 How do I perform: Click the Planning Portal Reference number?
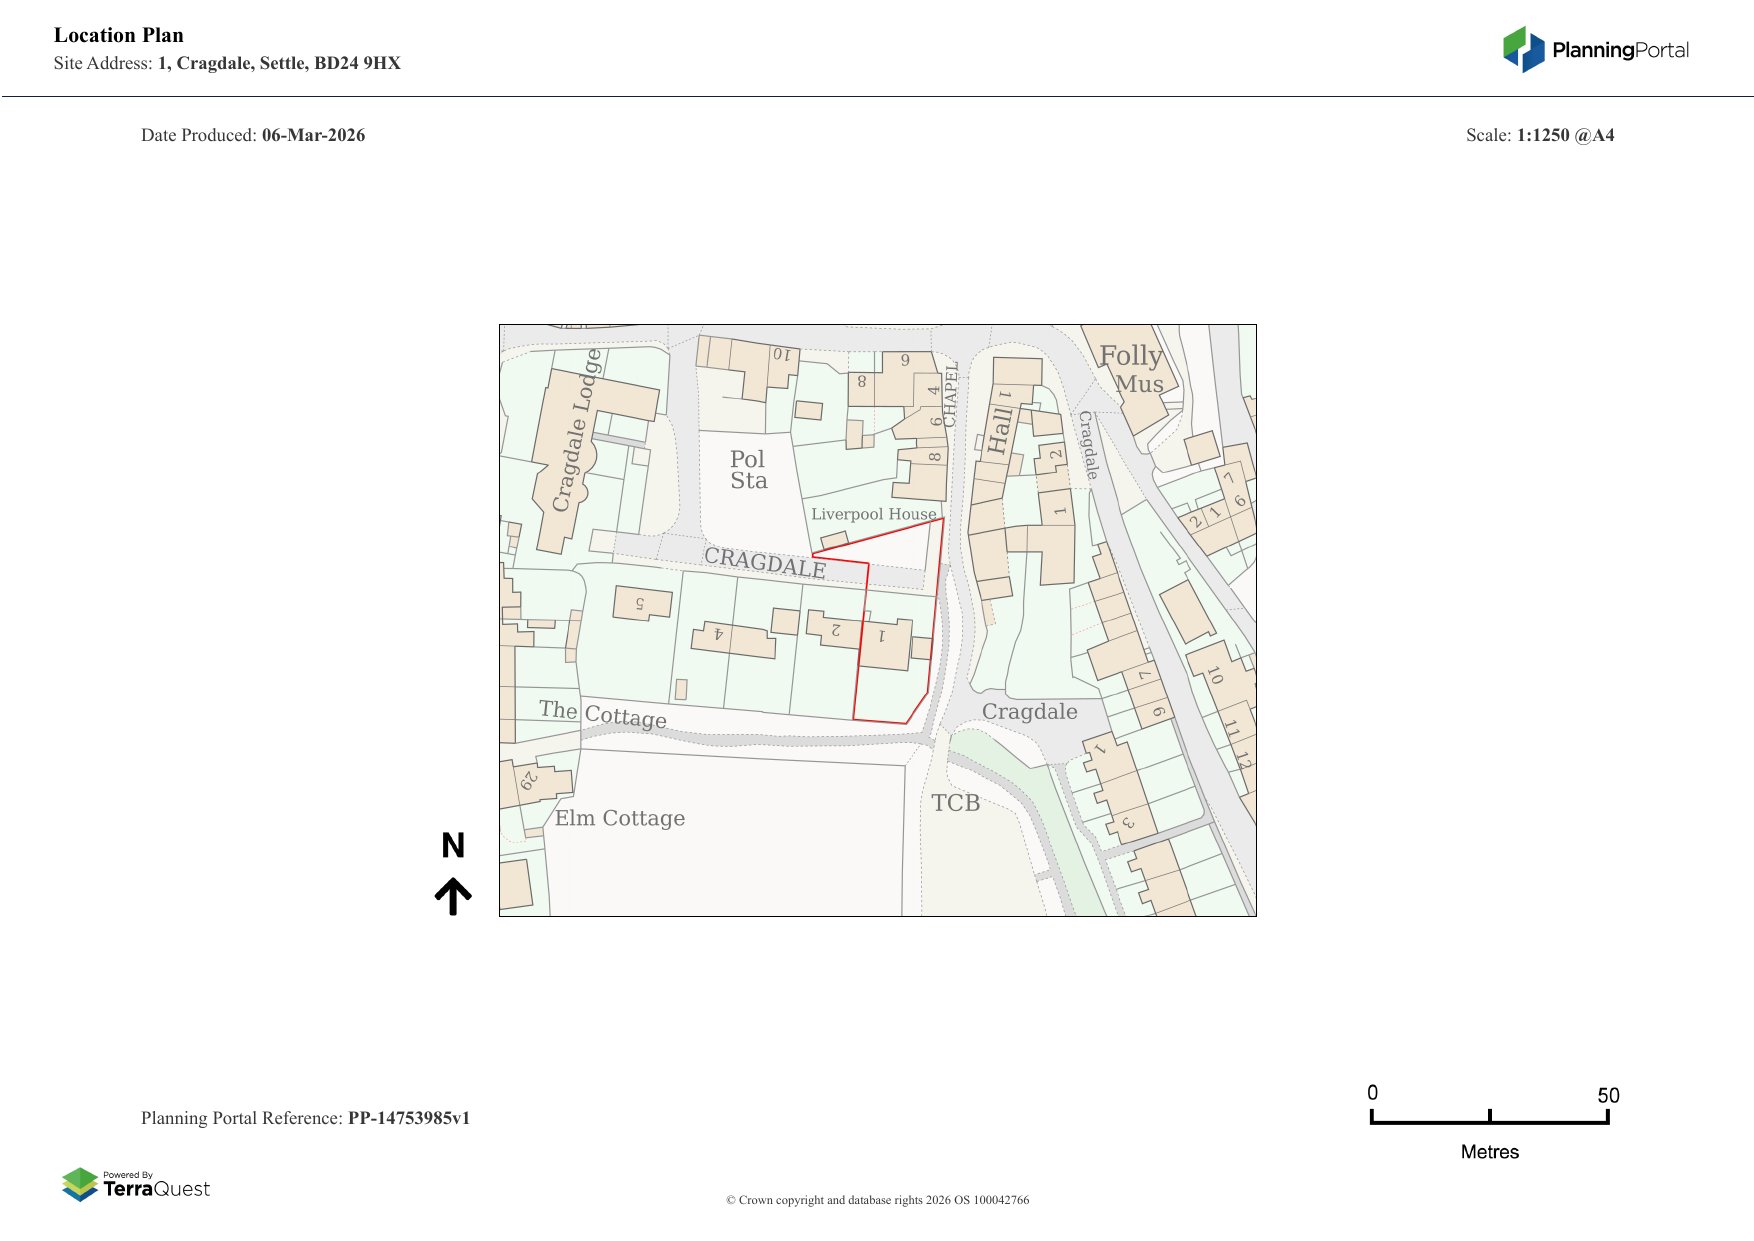408,1118
